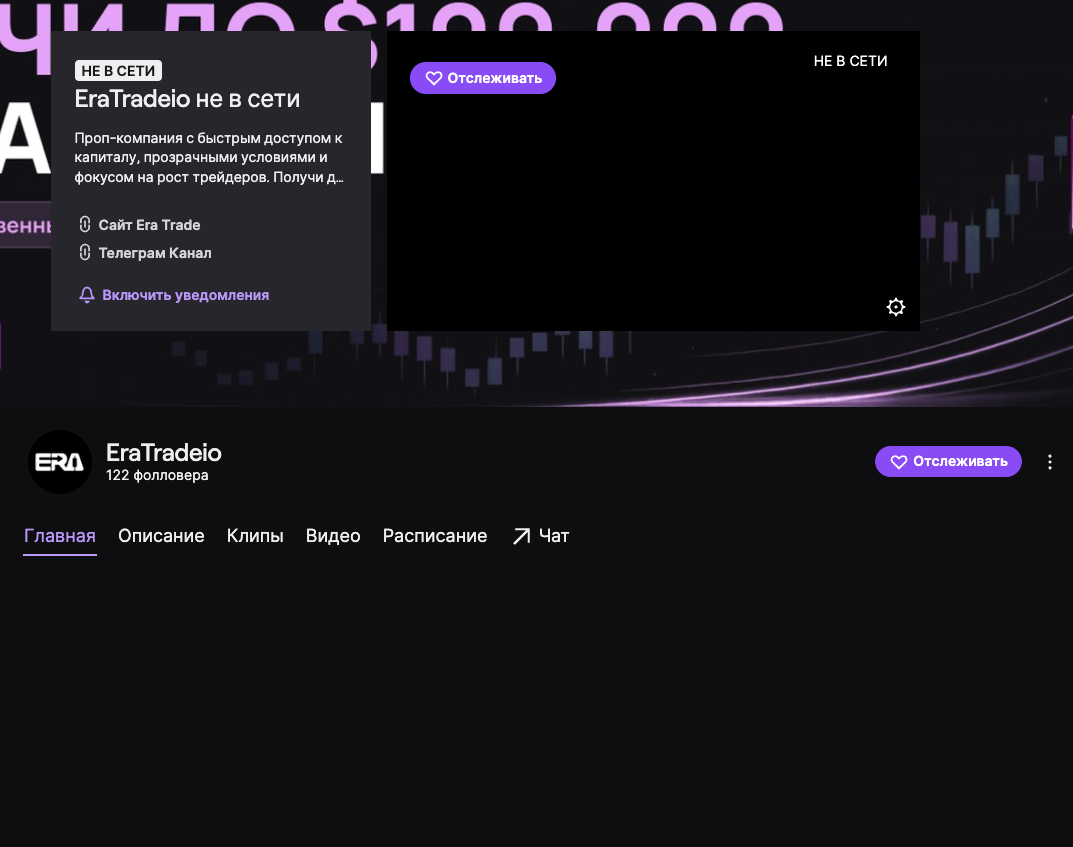The height and width of the screenshot is (847, 1073).
Task: Switch to the Описание tab
Action: coord(161,536)
